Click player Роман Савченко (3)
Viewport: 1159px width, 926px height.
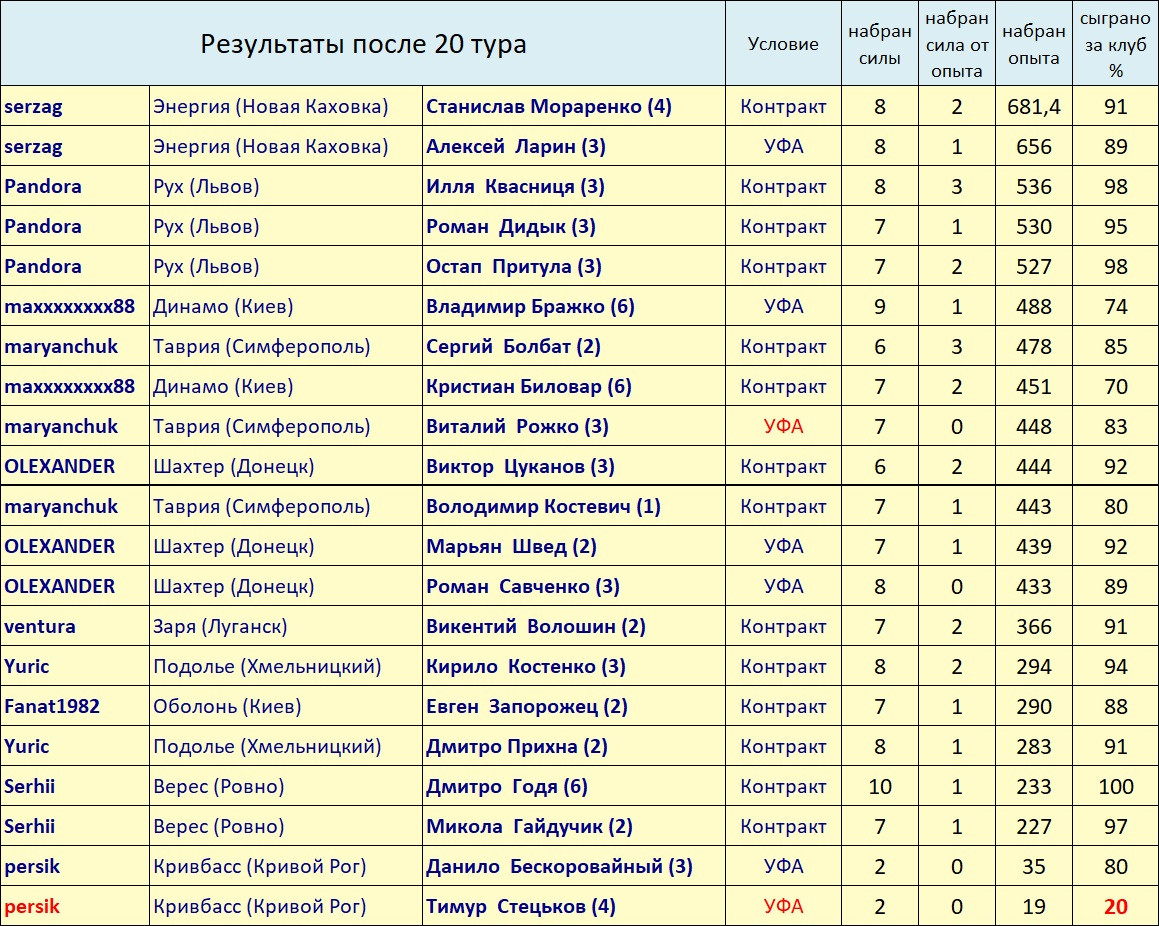(523, 586)
